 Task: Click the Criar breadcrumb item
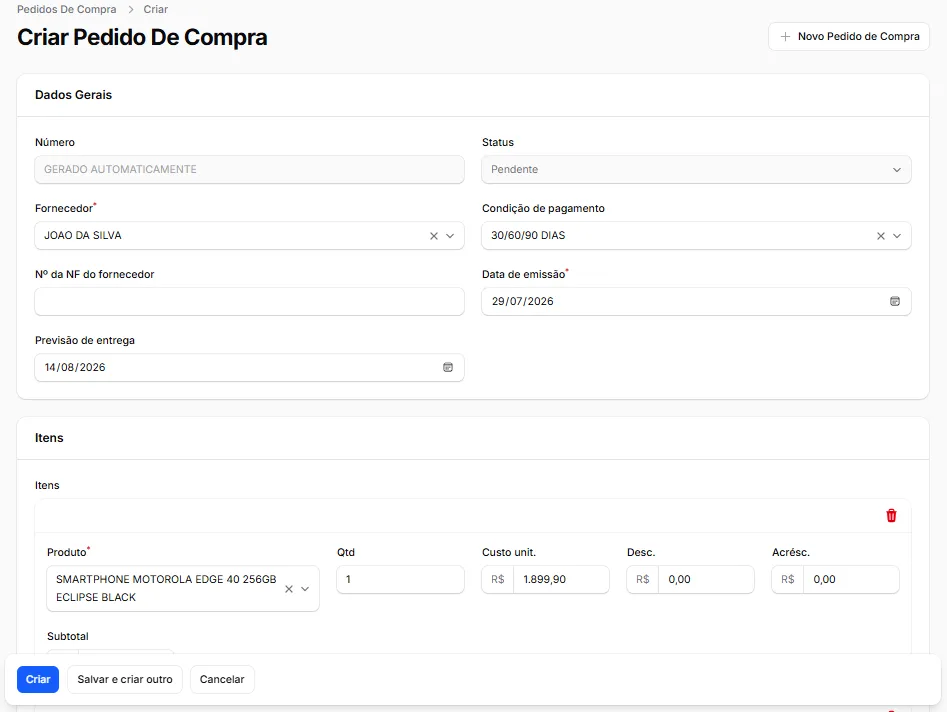(x=155, y=10)
